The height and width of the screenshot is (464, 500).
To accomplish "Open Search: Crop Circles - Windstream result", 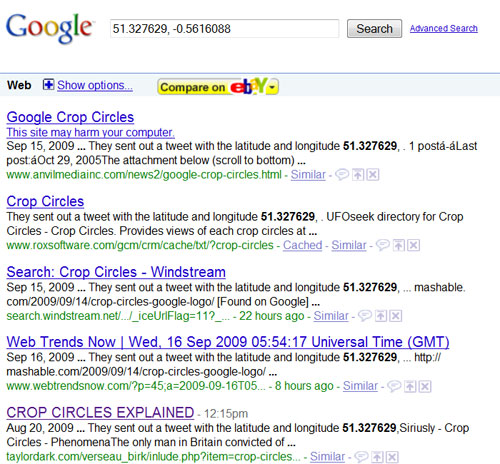I will (x=116, y=272).
